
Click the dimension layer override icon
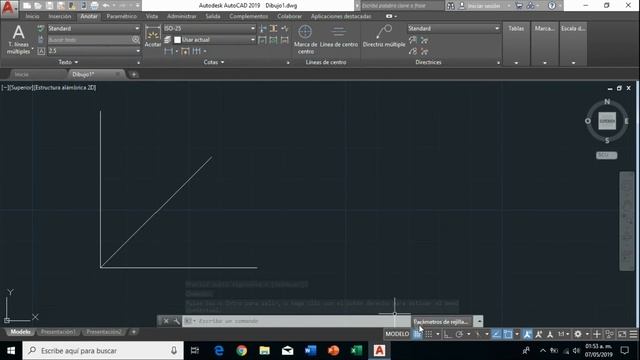point(167,40)
